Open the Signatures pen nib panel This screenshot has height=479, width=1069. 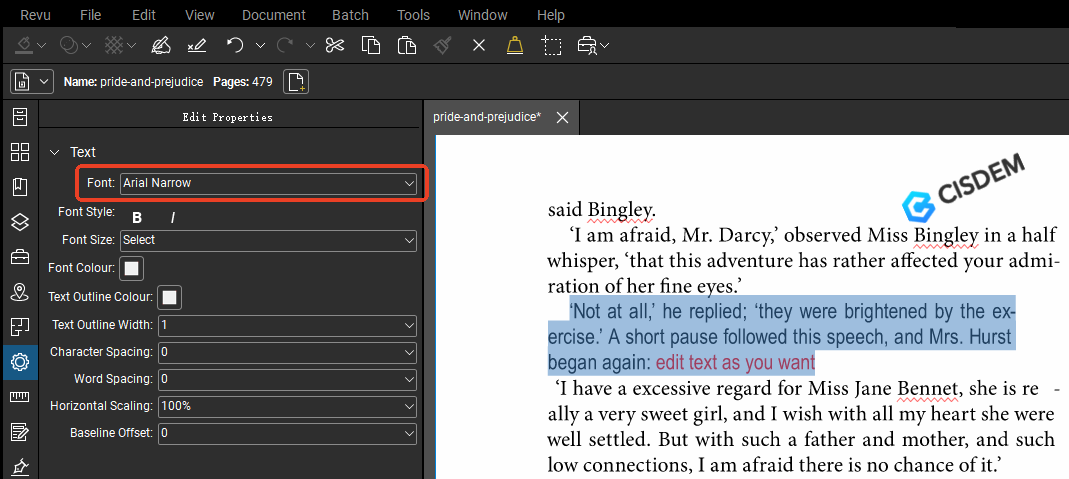[20, 467]
